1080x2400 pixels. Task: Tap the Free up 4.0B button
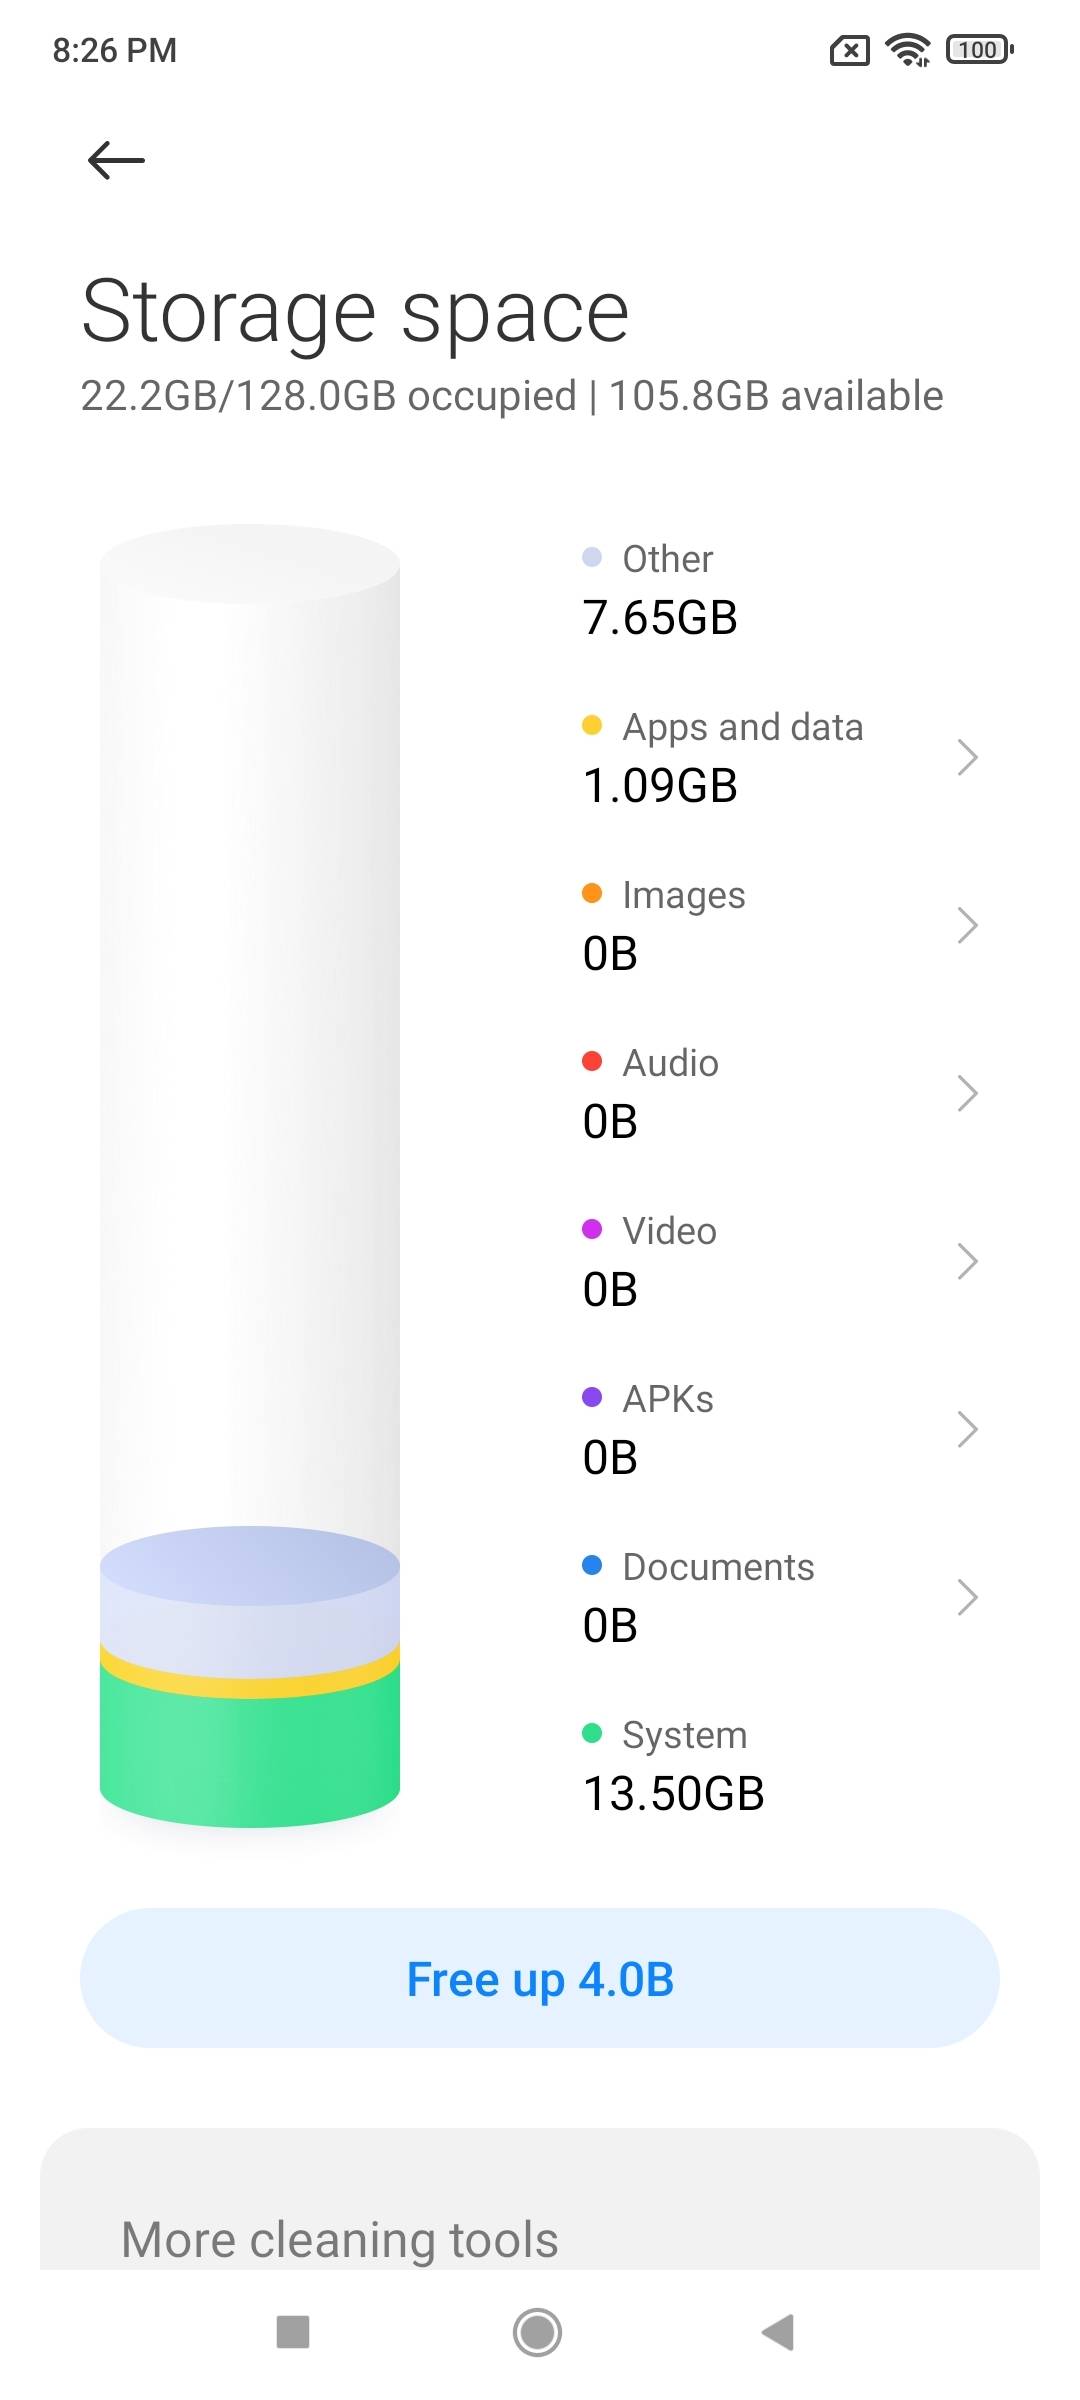pyautogui.click(x=540, y=1977)
